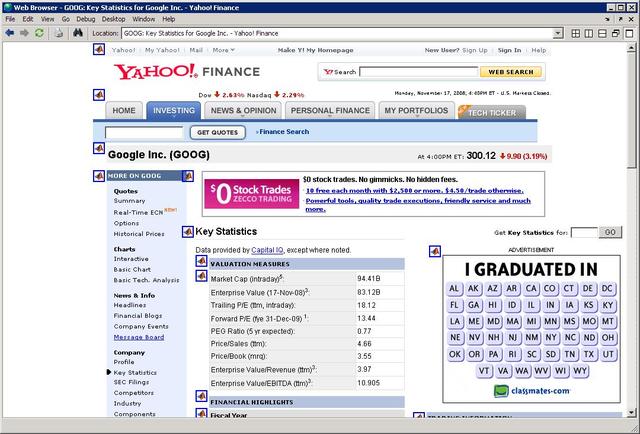Reload page with green Refresh icon

(x=39, y=33)
